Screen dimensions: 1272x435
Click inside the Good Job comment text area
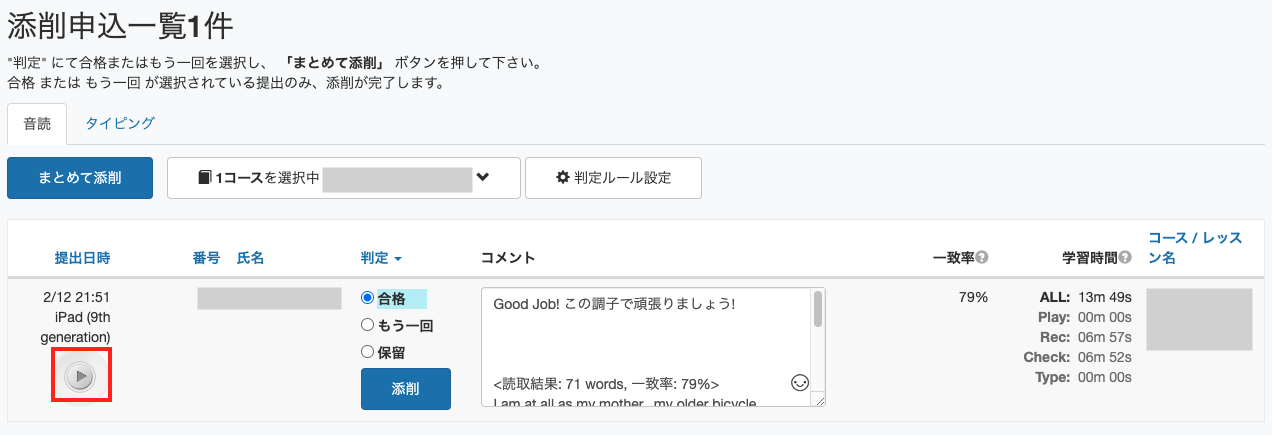pos(646,348)
